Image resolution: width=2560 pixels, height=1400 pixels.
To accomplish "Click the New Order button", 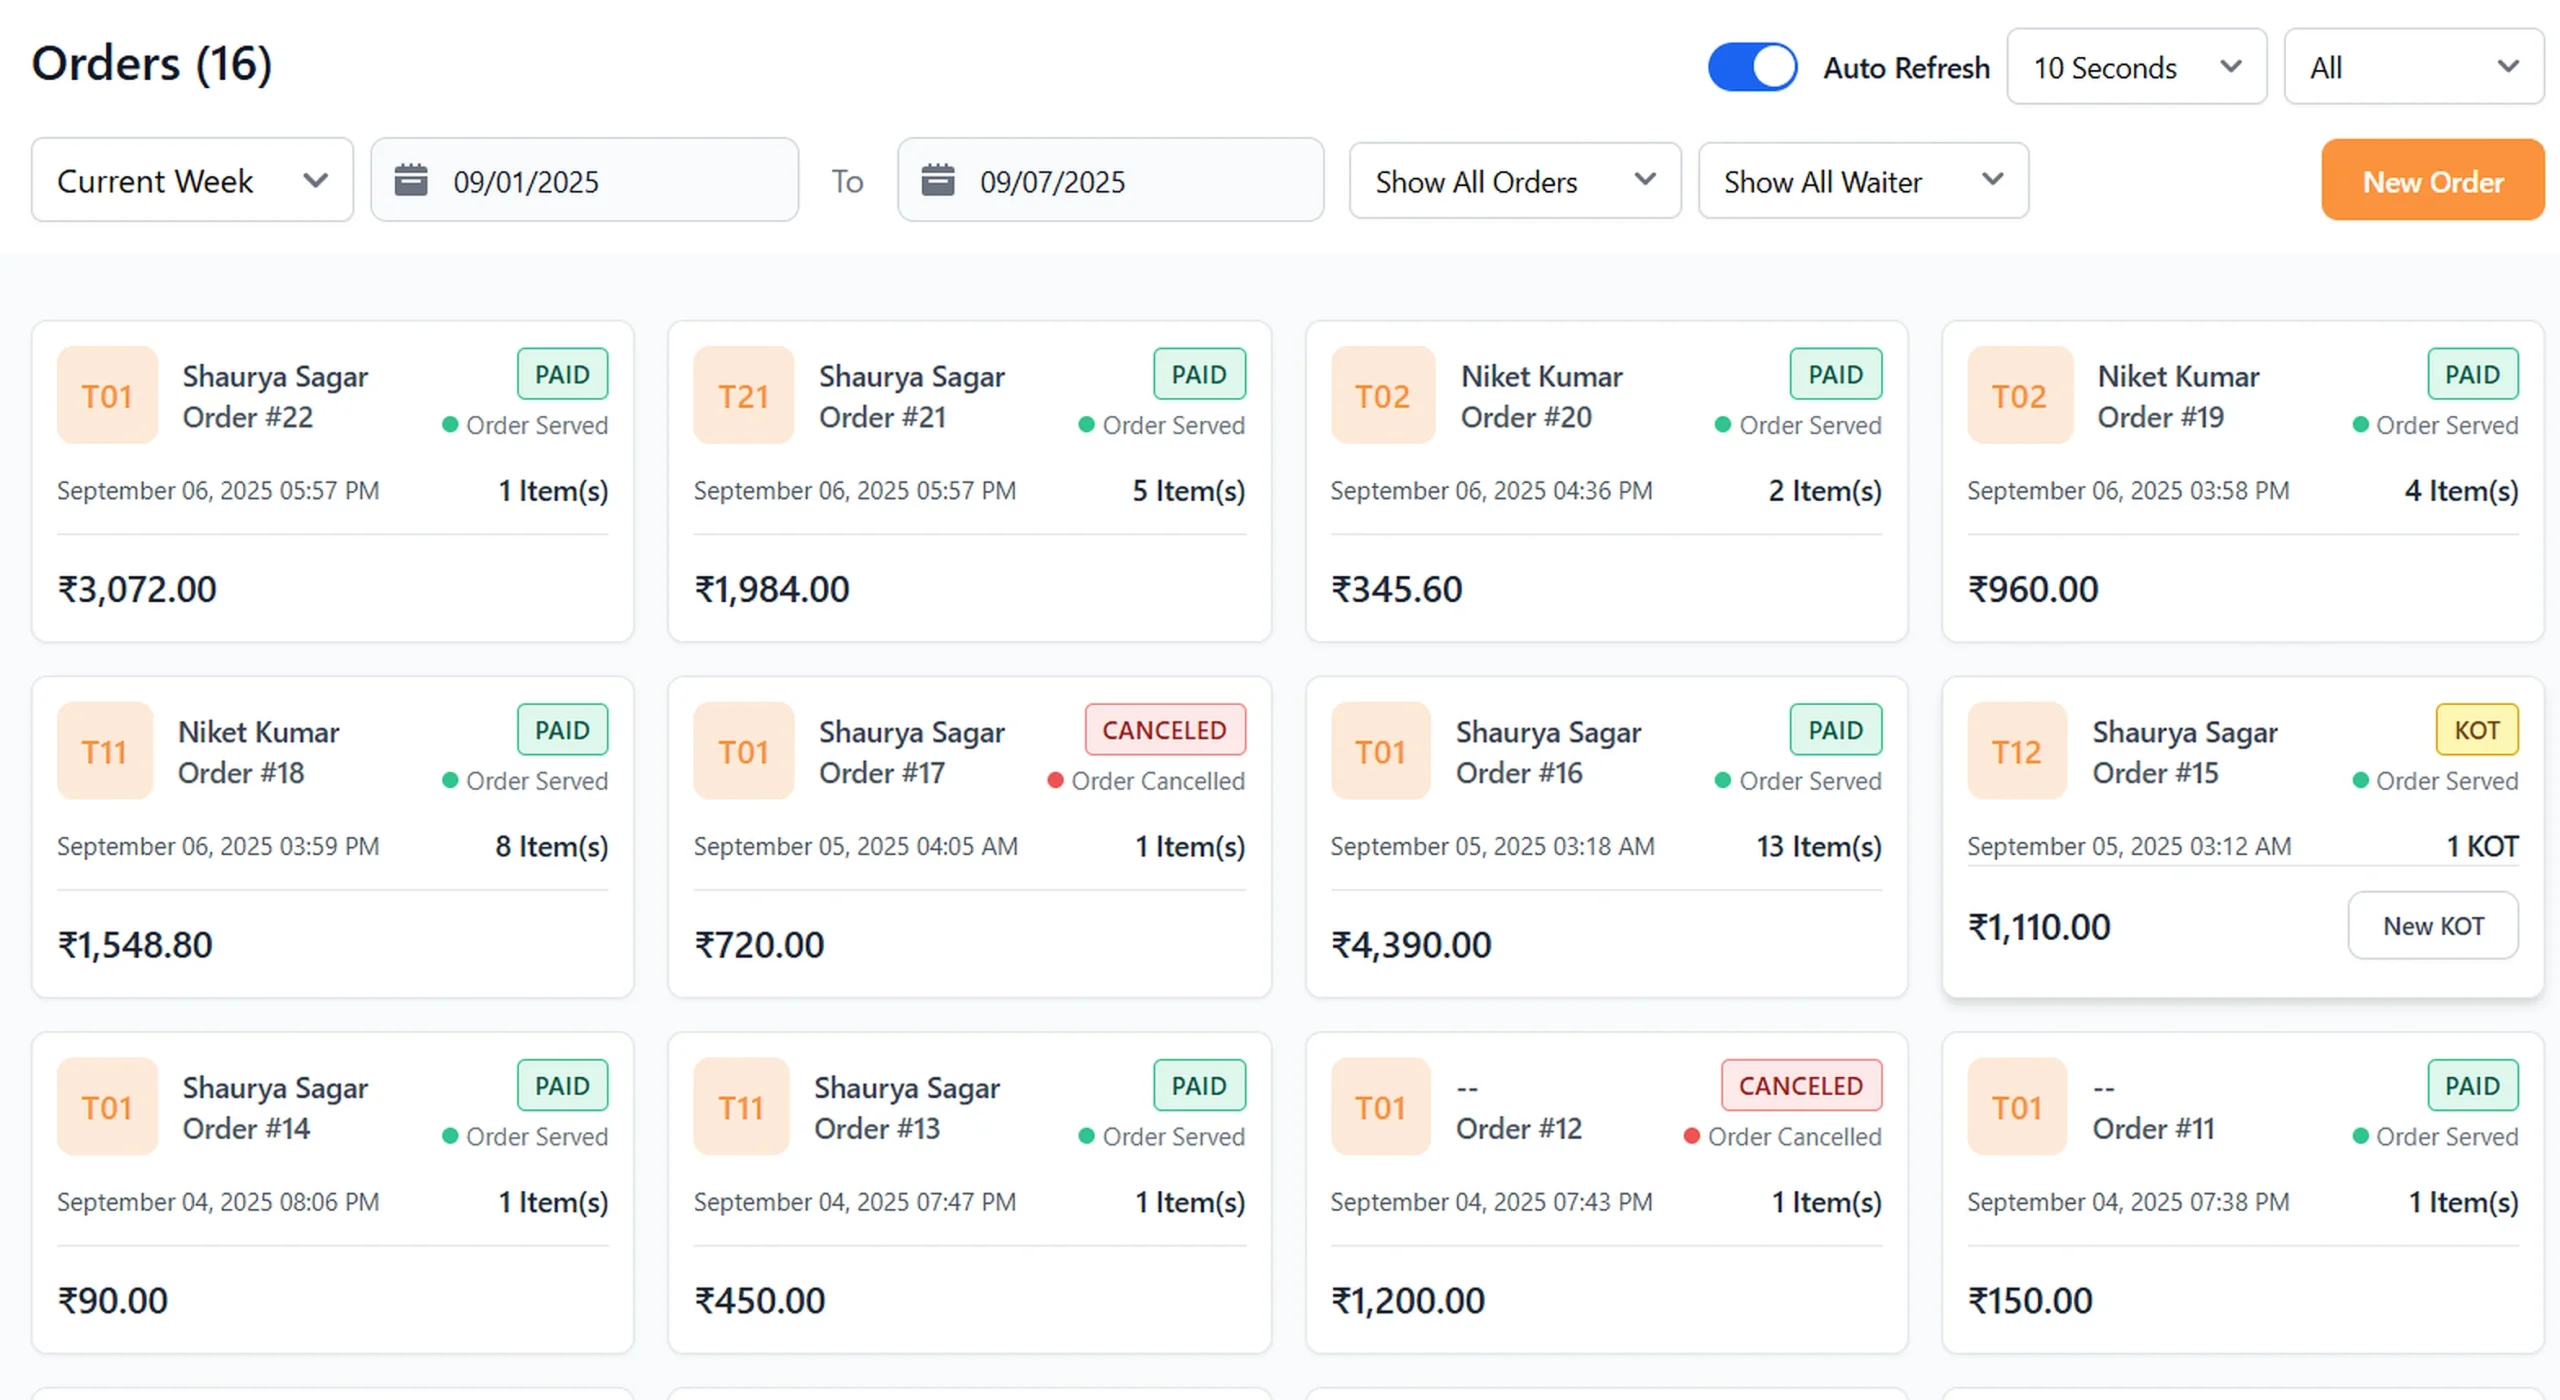I will coord(2432,181).
